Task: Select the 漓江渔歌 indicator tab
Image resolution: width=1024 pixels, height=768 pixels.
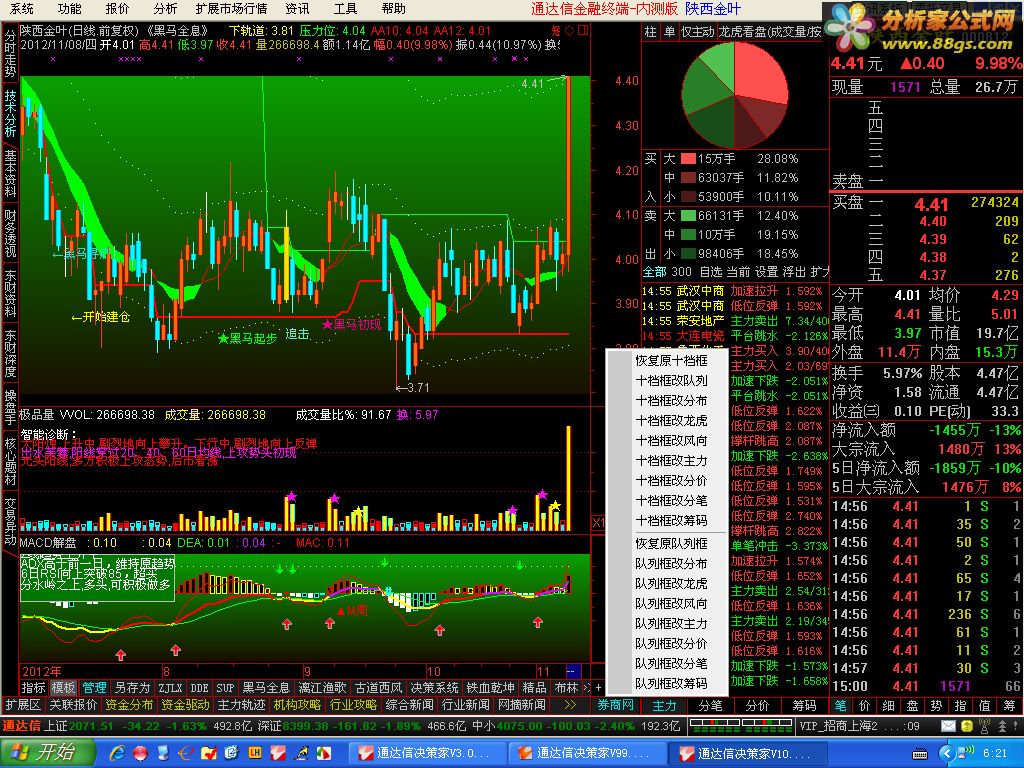Action: tap(323, 688)
